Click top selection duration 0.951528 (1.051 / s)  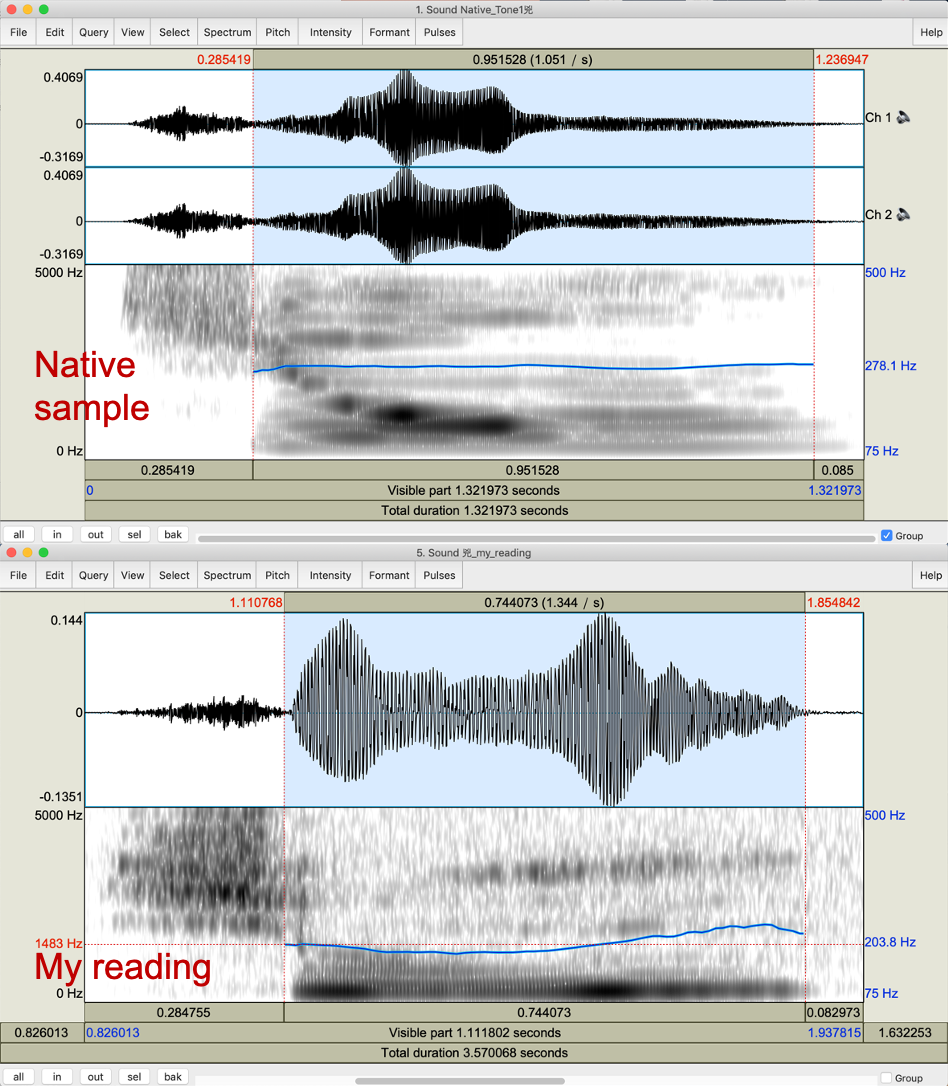533,60
